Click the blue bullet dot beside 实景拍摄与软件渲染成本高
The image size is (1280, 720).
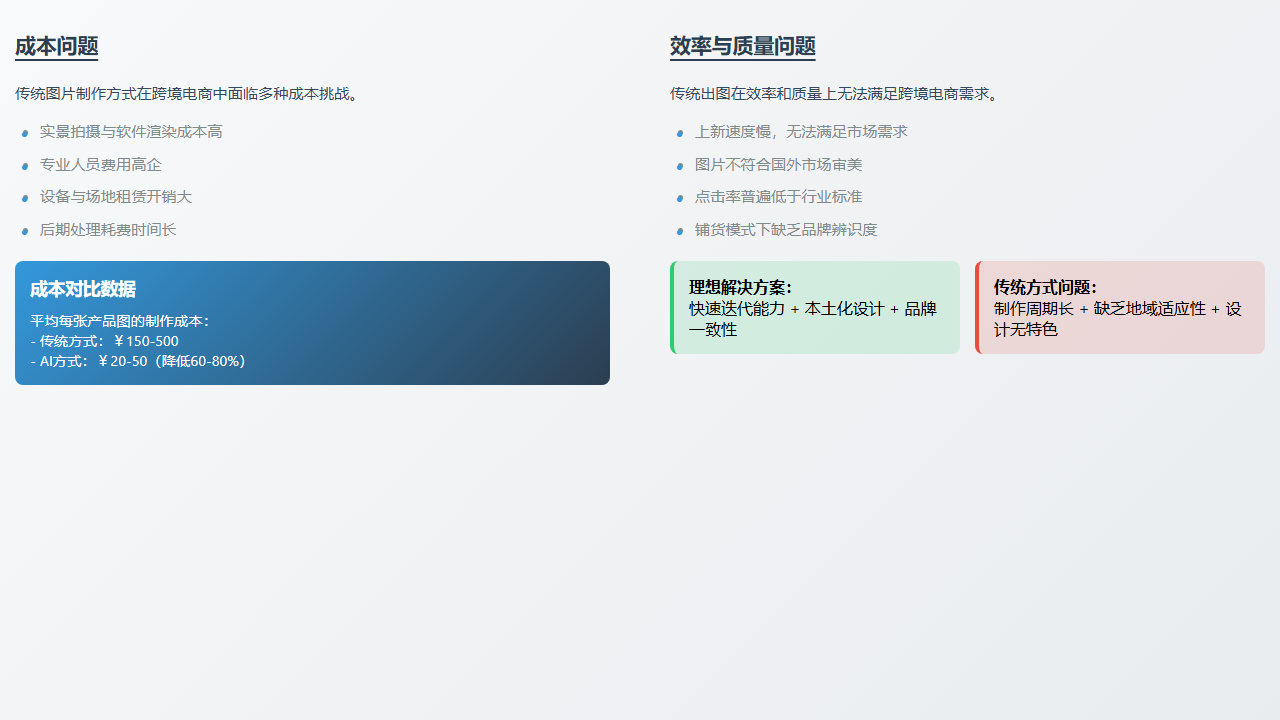25,133
